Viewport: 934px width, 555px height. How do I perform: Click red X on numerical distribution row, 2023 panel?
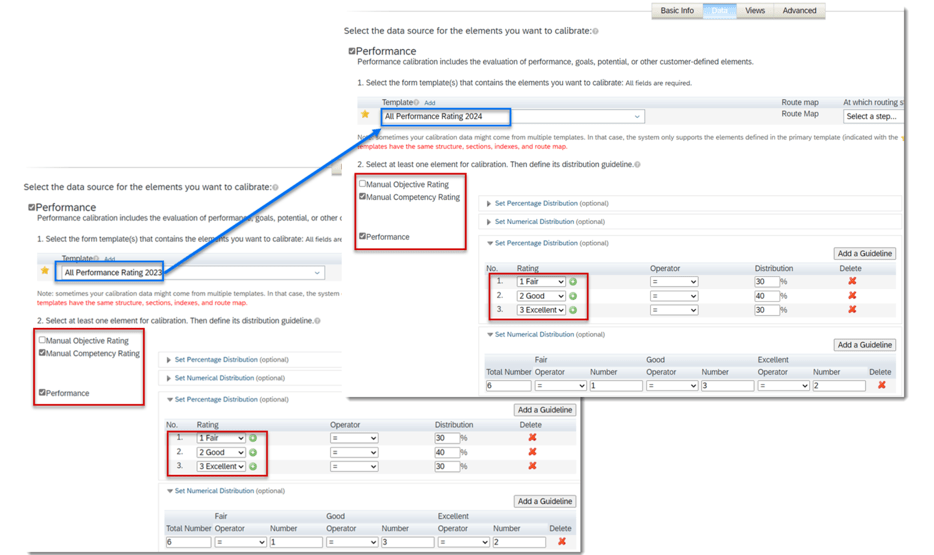[x=561, y=542]
